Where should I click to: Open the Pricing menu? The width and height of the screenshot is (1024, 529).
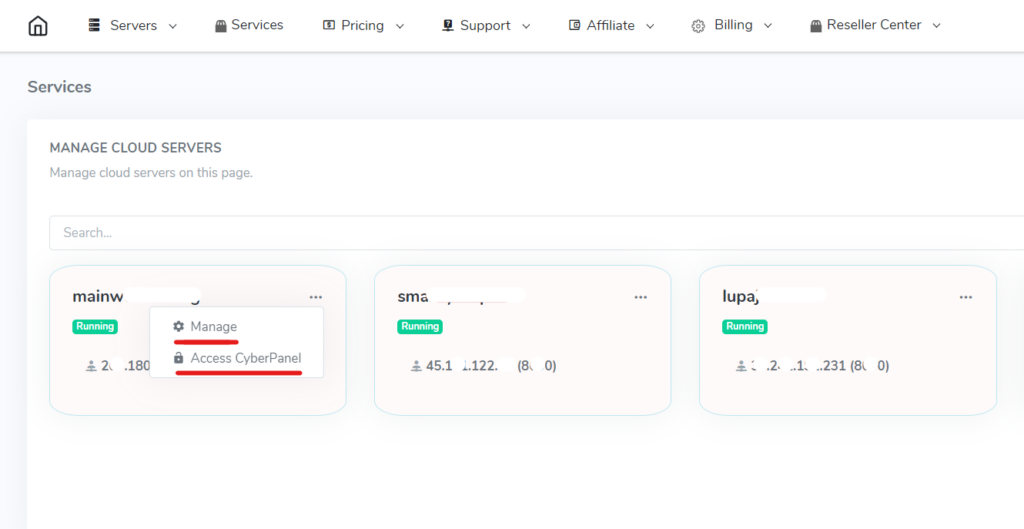(x=364, y=25)
